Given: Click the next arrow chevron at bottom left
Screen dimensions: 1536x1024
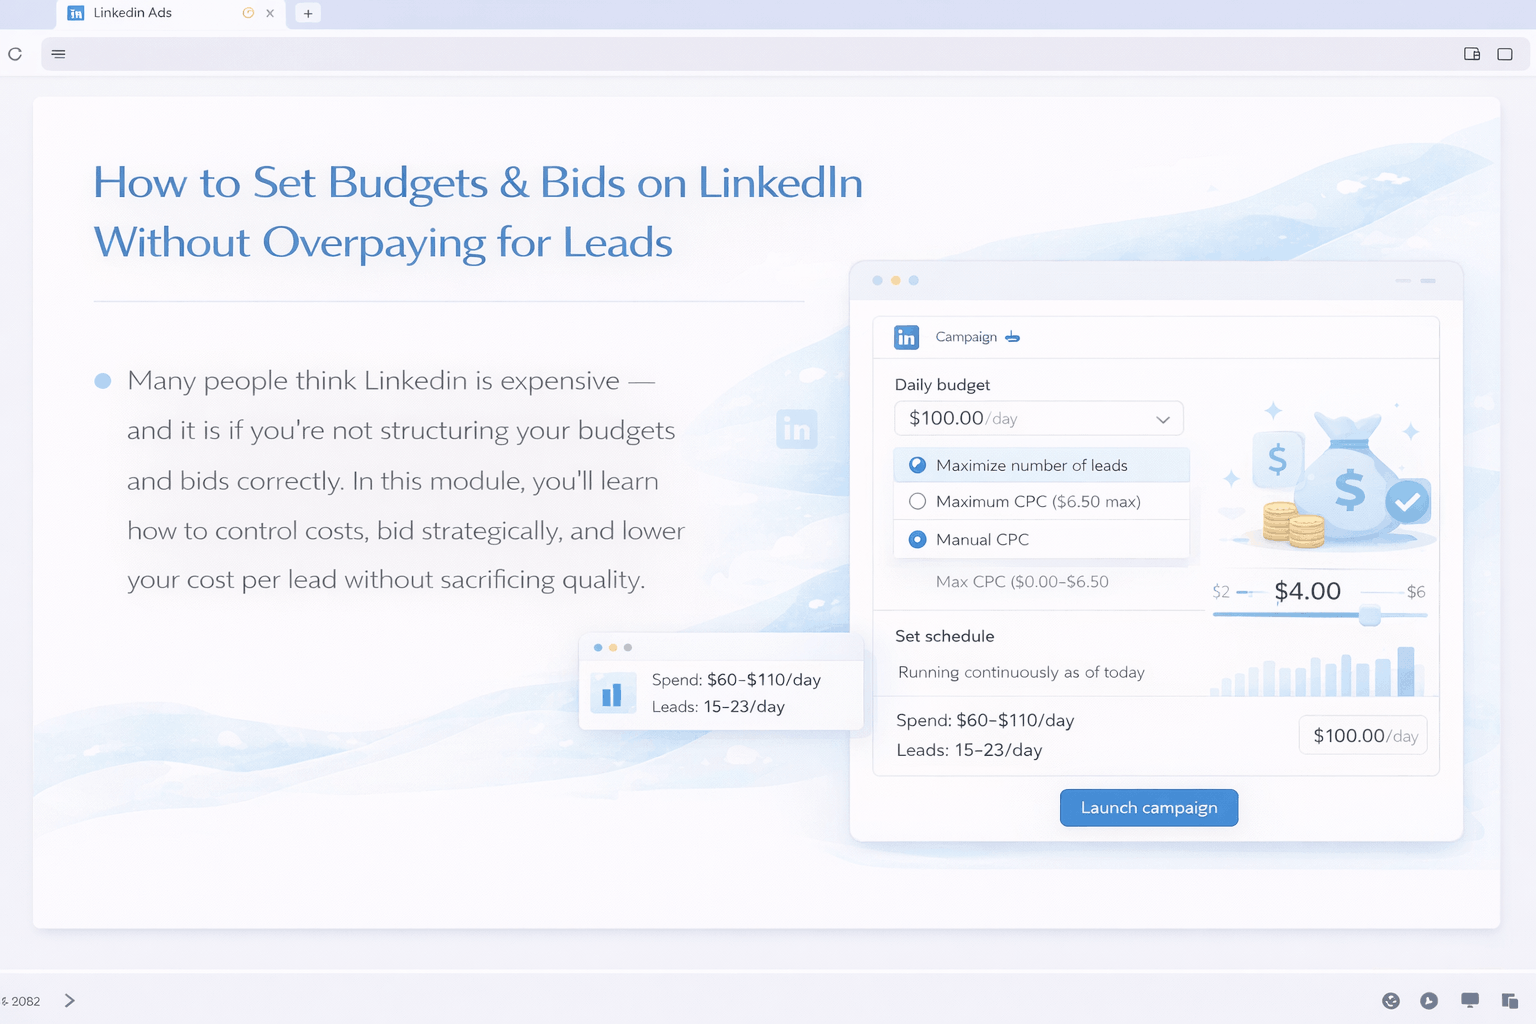Looking at the screenshot, I should pos(69,1000).
